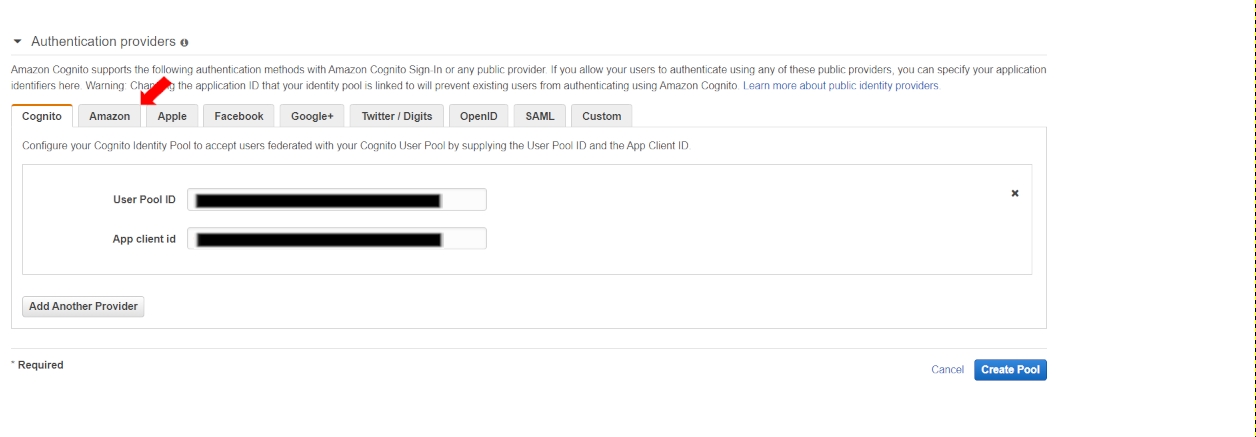The height and width of the screenshot is (437, 1256).
Task: Click the Authentication providers heading text
Action: 103,42
